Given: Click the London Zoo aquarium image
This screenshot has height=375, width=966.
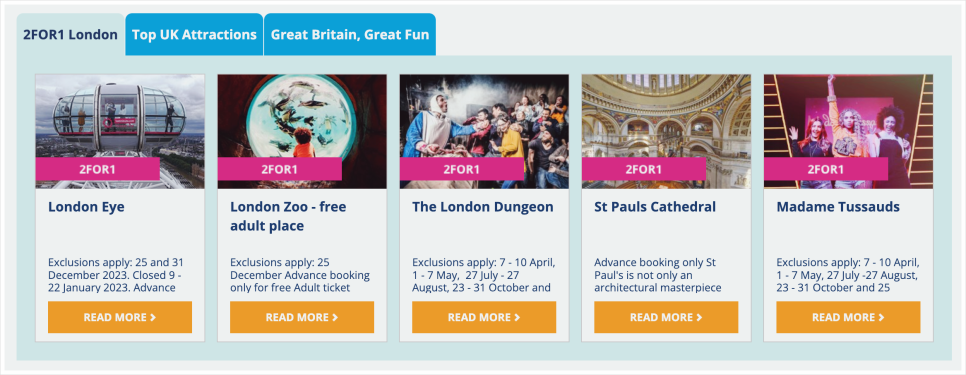Looking at the screenshot, I should [x=302, y=131].
